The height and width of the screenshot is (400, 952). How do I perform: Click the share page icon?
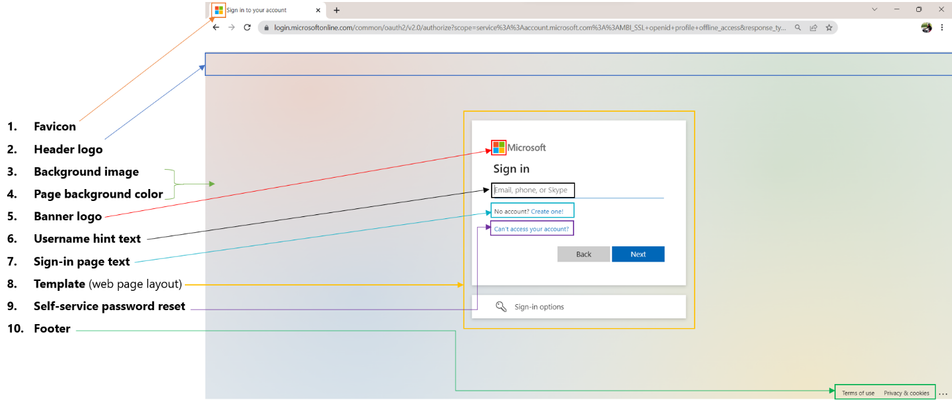click(x=813, y=28)
